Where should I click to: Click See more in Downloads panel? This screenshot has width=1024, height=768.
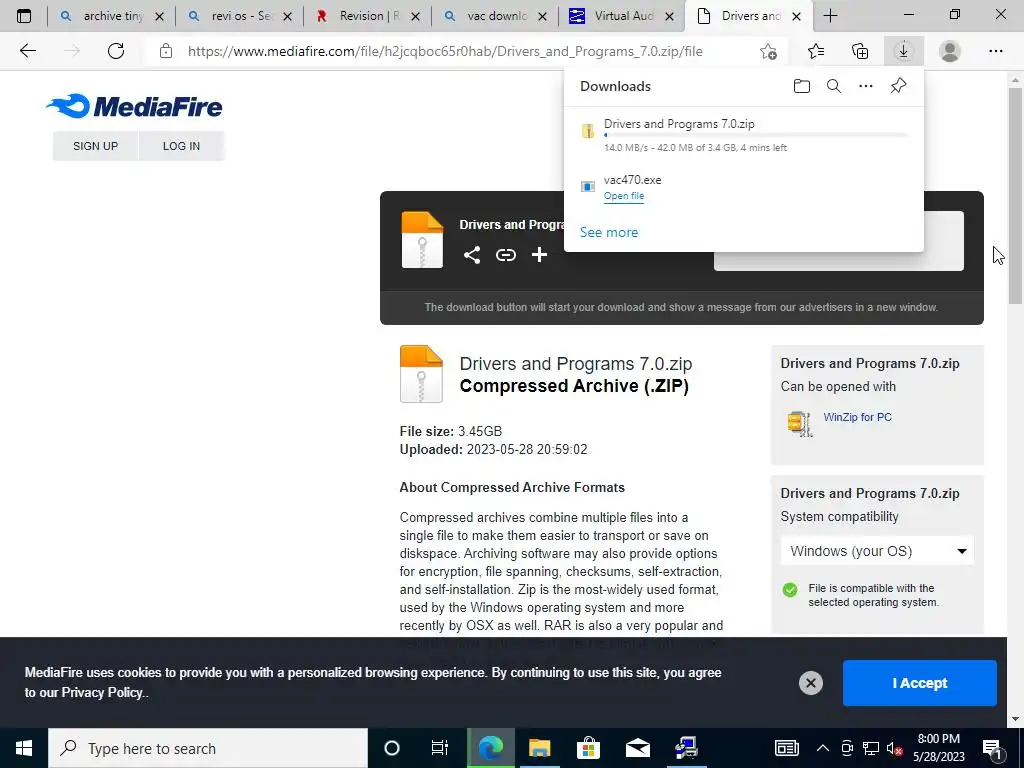click(609, 232)
